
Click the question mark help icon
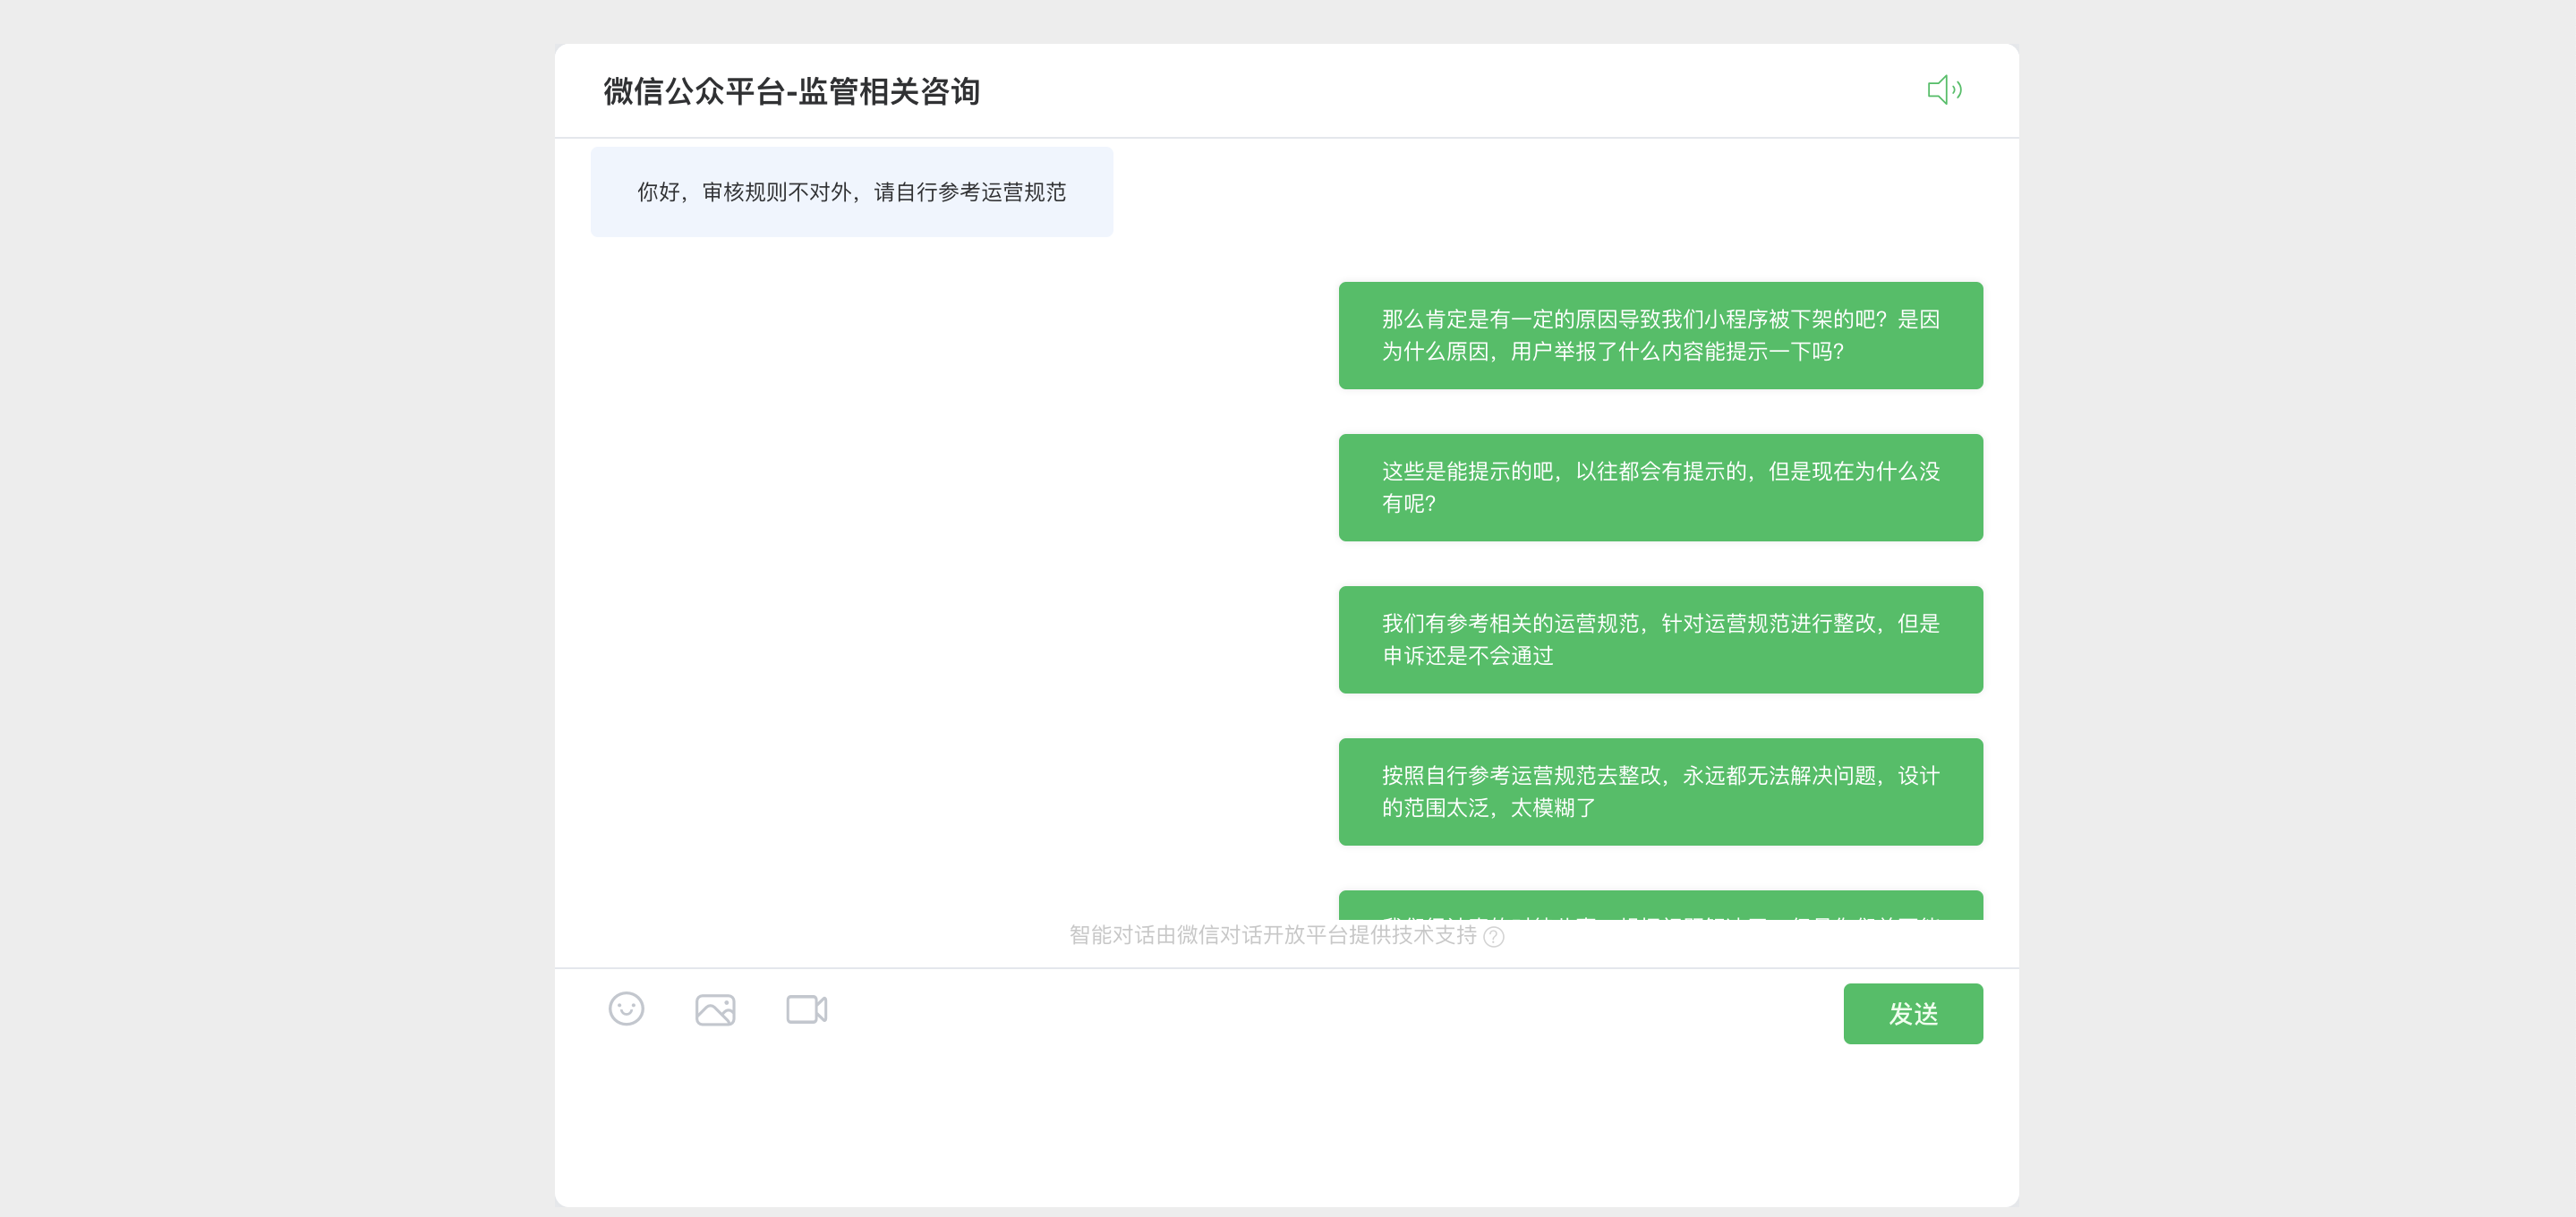click(1494, 936)
